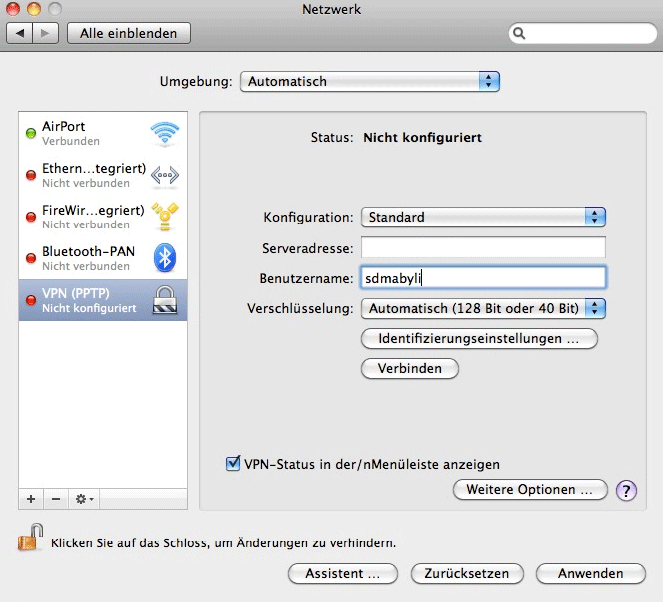
Task: Click Zurücksetzen to revert changes
Action: (467, 573)
